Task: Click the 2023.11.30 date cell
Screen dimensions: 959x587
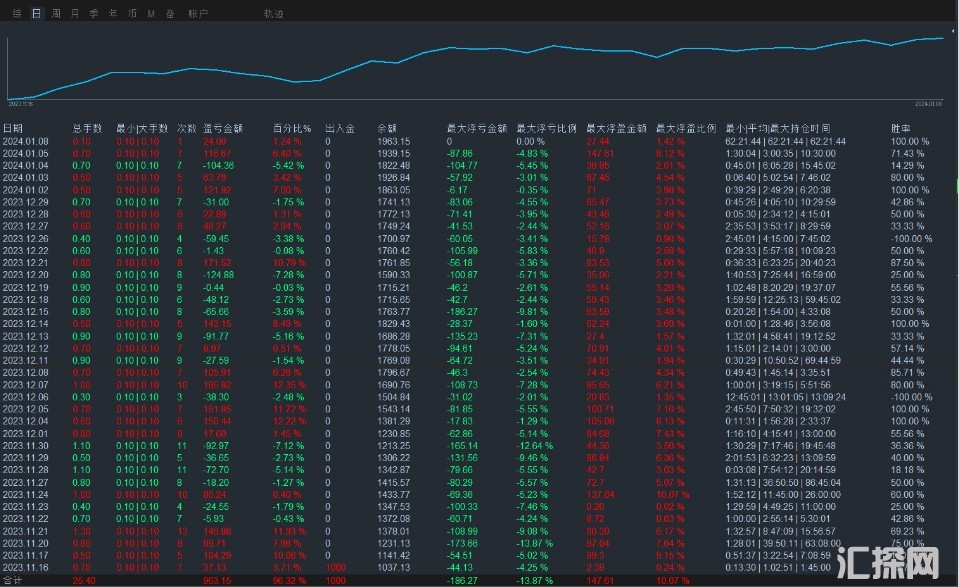Action: coord(26,446)
